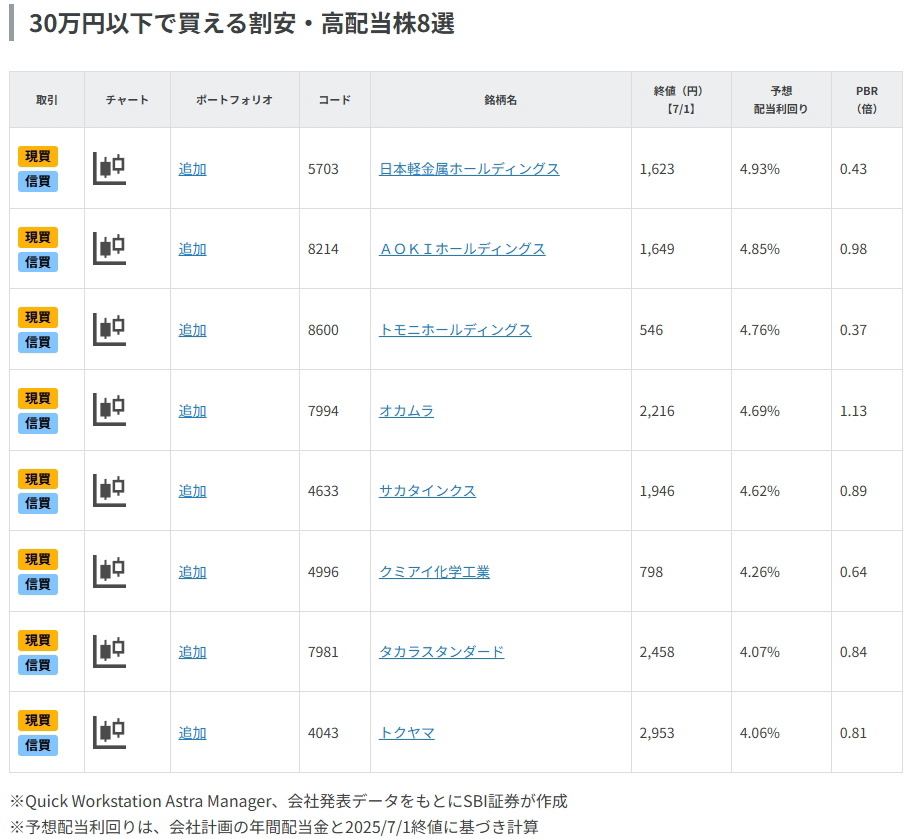Open chart icon for トクヤマ

[110, 732]
